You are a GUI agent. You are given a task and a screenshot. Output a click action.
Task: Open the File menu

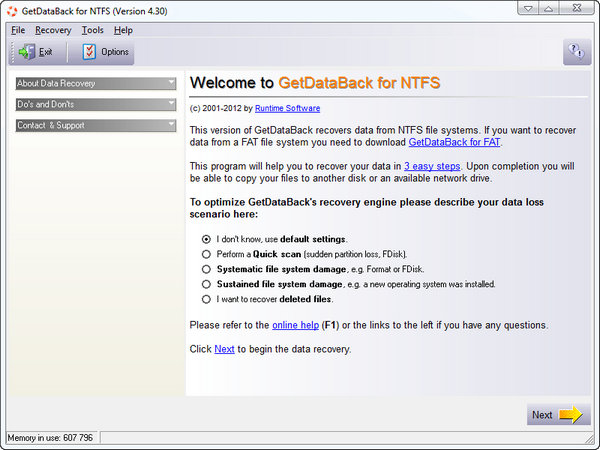(18, 30)
